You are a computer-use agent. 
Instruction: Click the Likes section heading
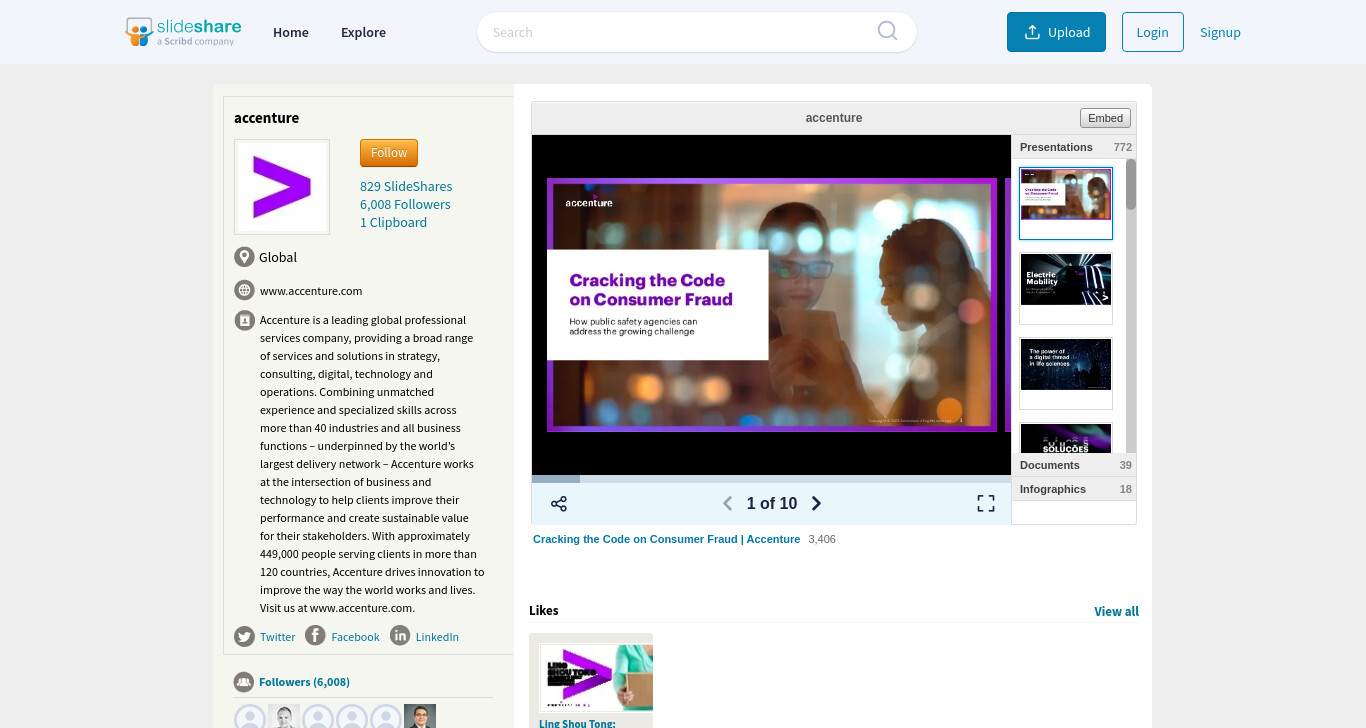(x=544, y=610)
